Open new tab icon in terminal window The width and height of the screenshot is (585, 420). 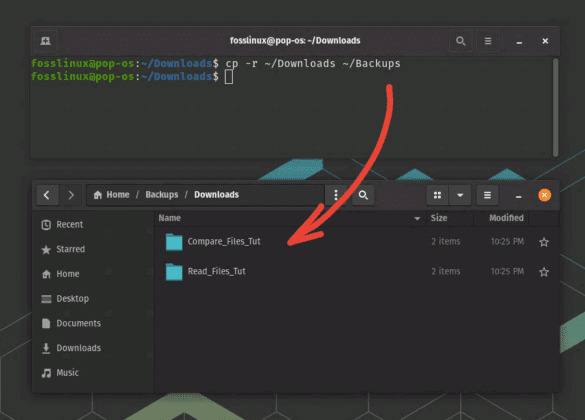tap(46, 41)
